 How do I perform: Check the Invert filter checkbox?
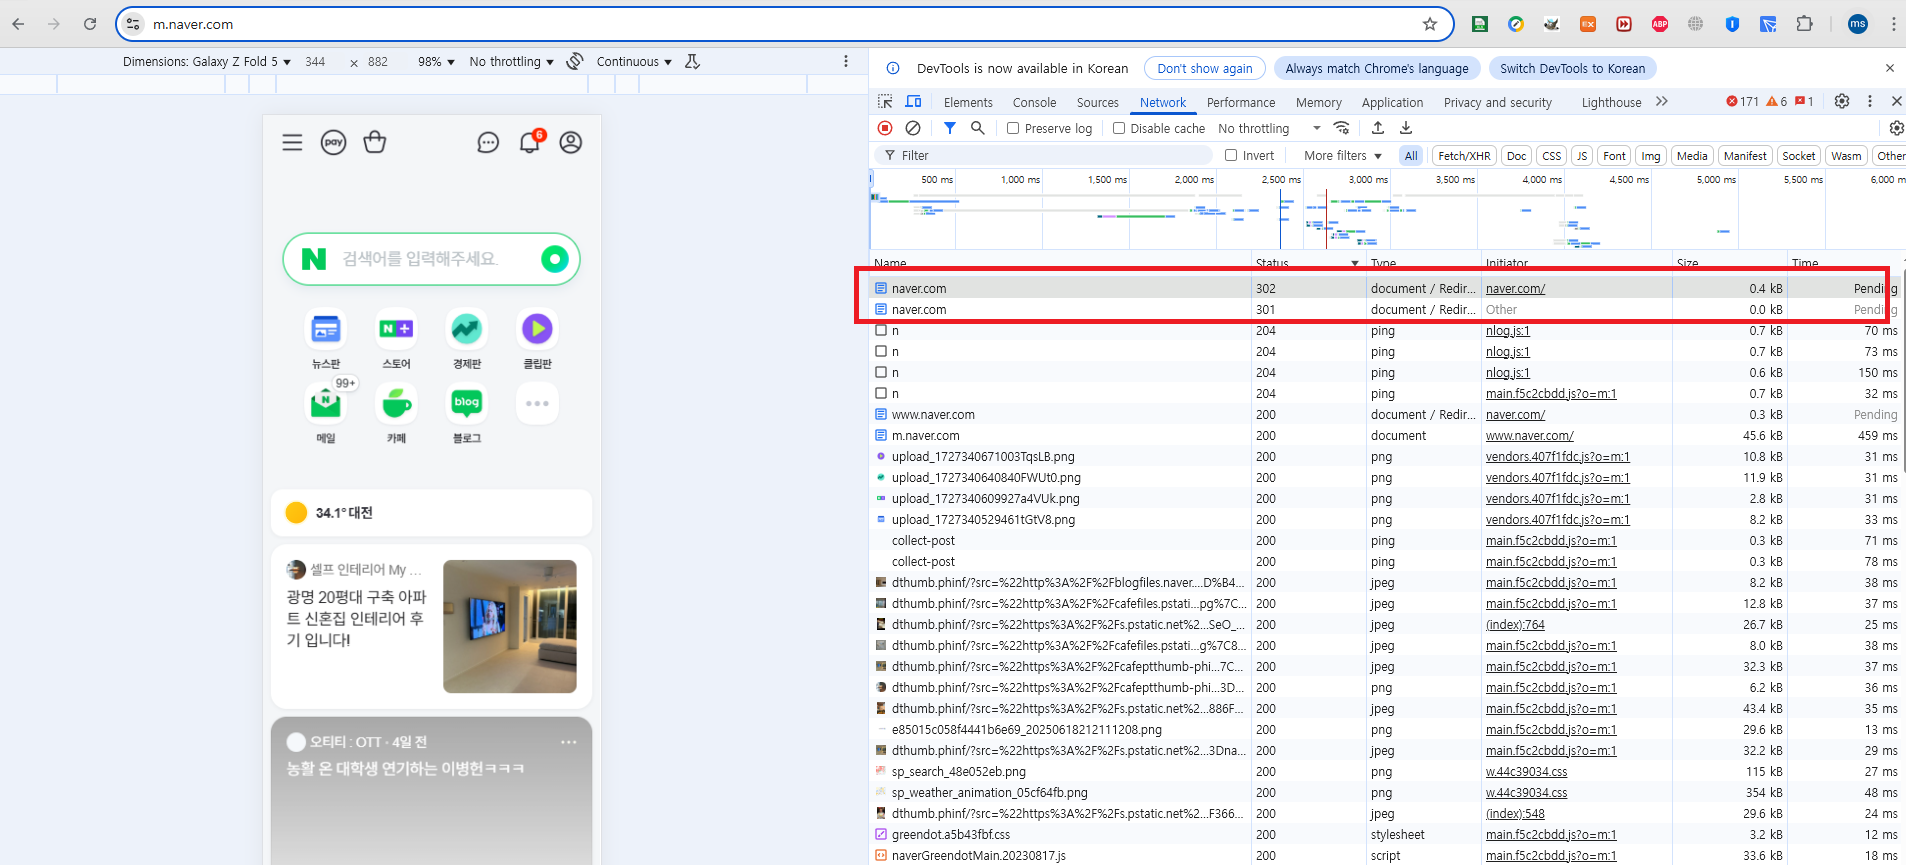1231,155
